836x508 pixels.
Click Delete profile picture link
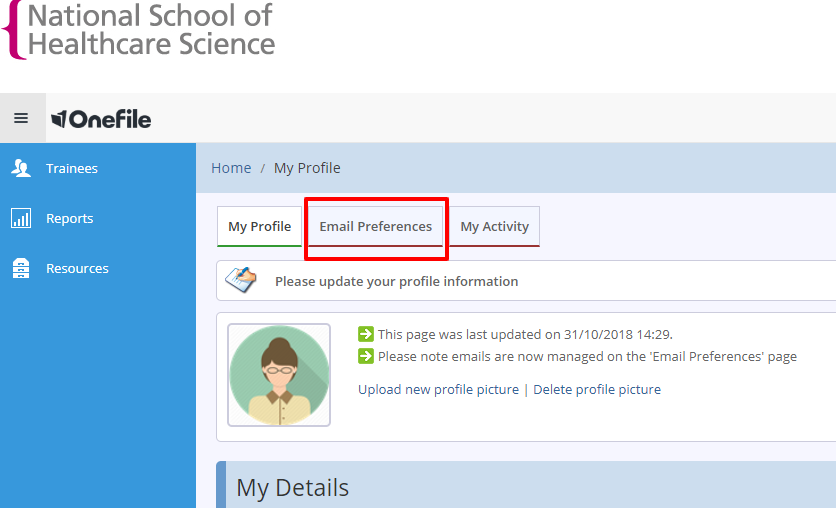click(x=597, y=389)
